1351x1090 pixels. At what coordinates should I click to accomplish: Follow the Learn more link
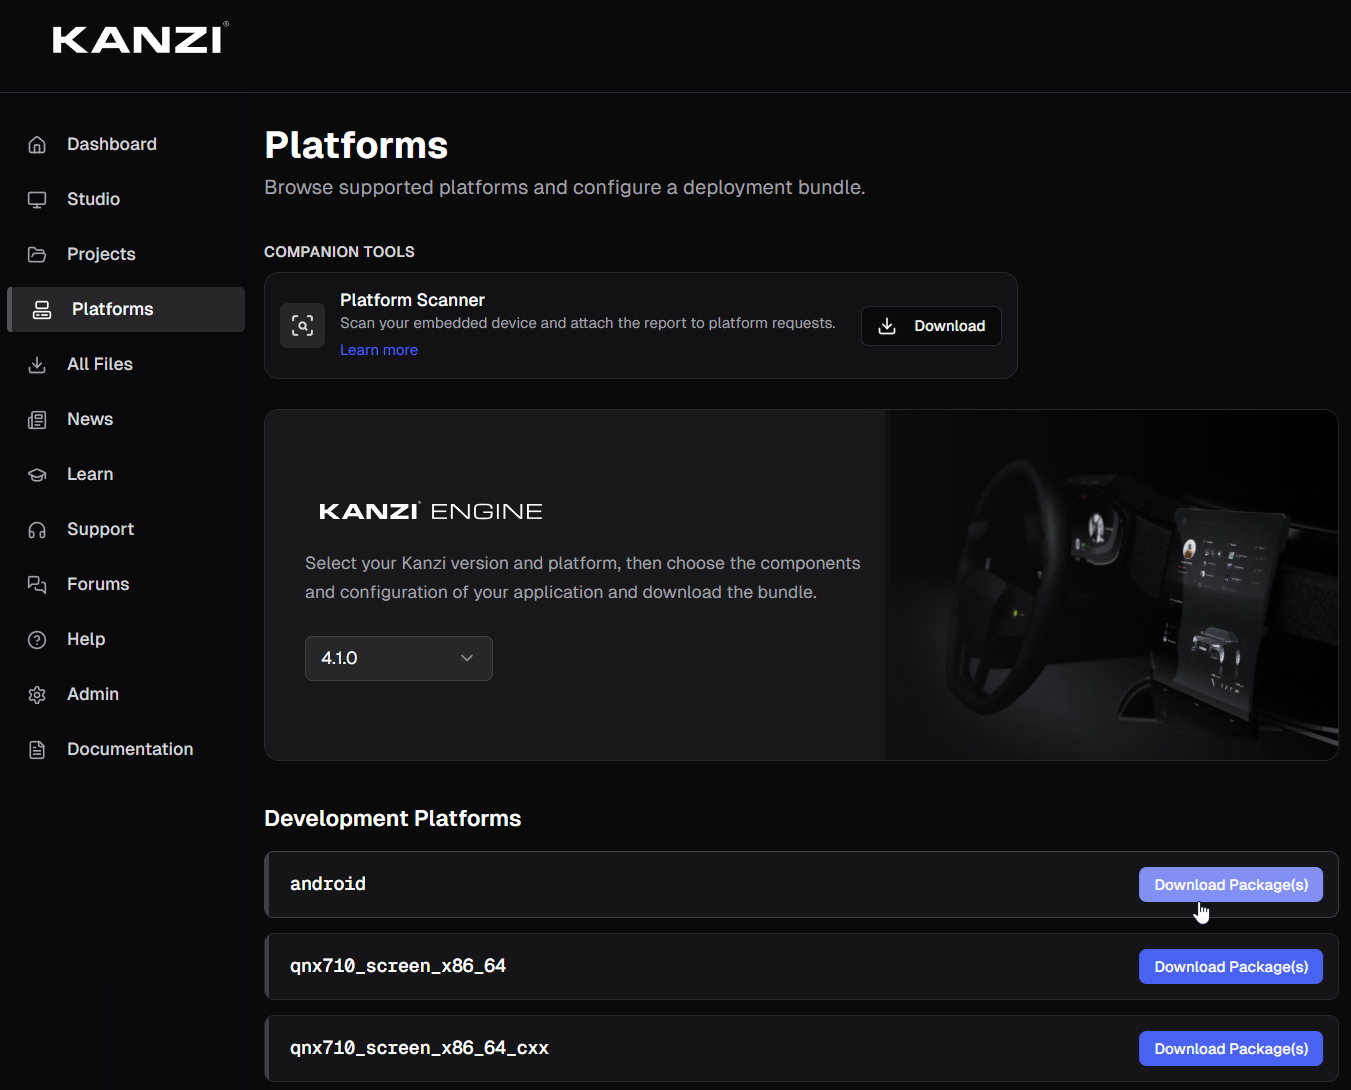[379, 350]
